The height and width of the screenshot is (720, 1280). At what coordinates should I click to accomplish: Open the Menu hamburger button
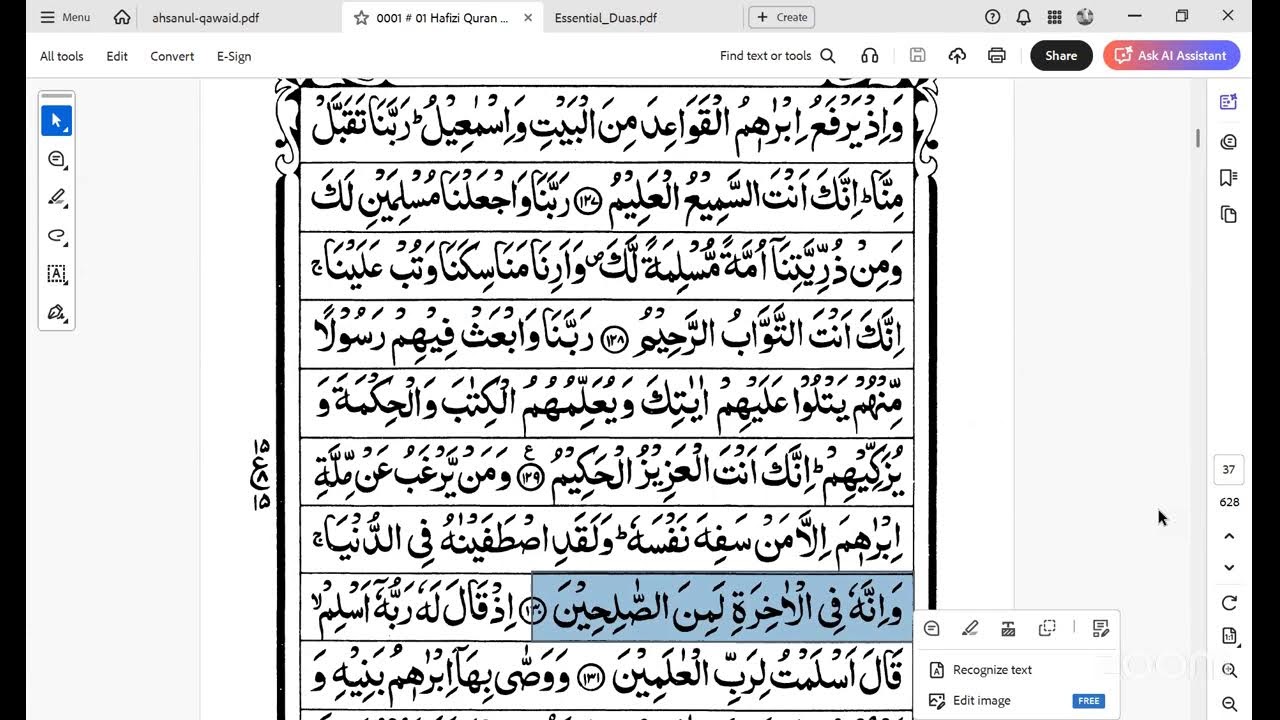[65, 17]
